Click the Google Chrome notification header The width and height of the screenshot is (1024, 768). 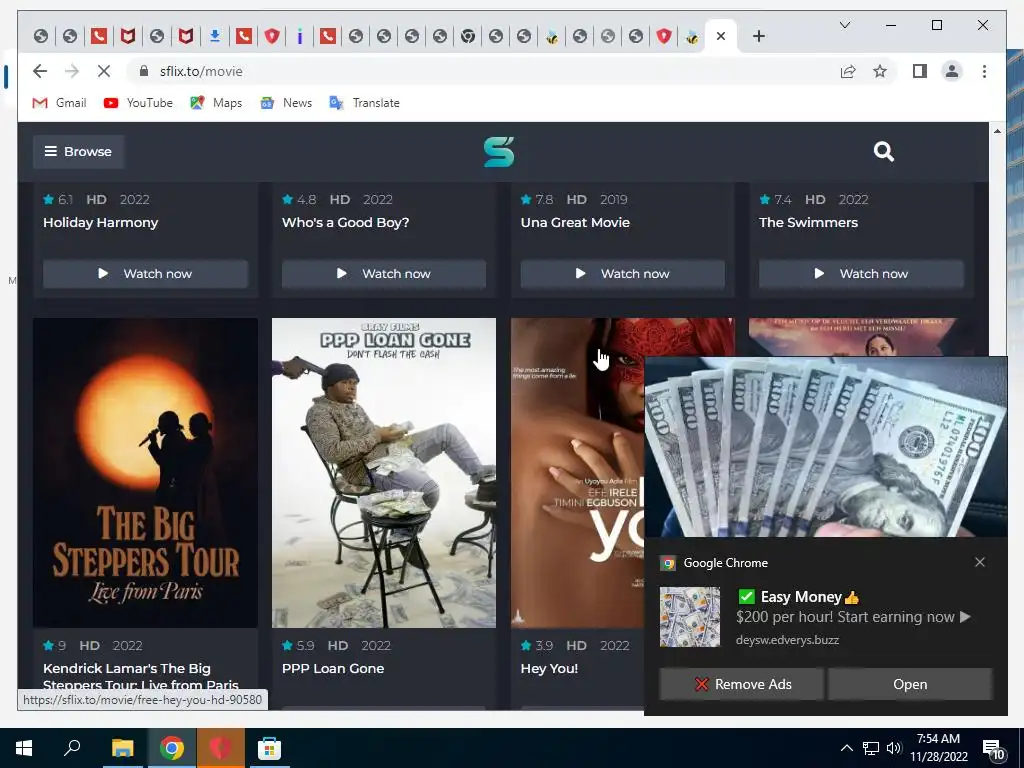click(714, 562)
